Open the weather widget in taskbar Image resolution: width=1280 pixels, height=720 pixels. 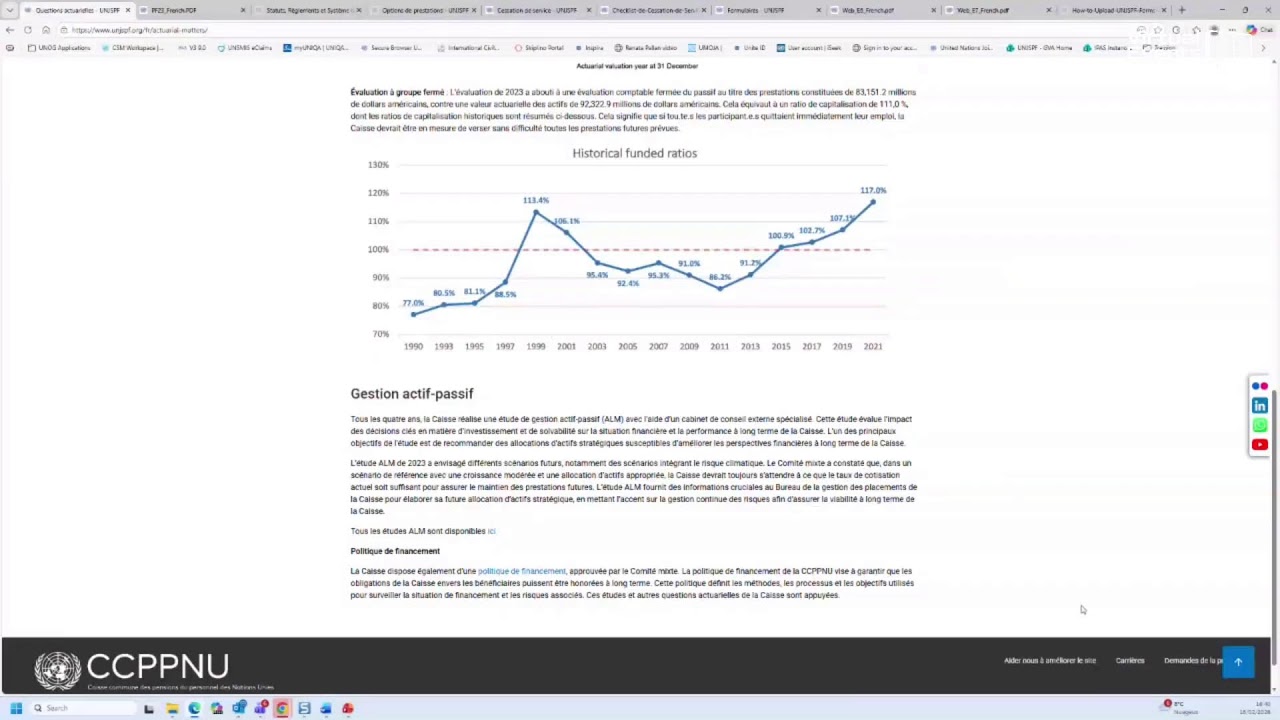coord(1180,707)
